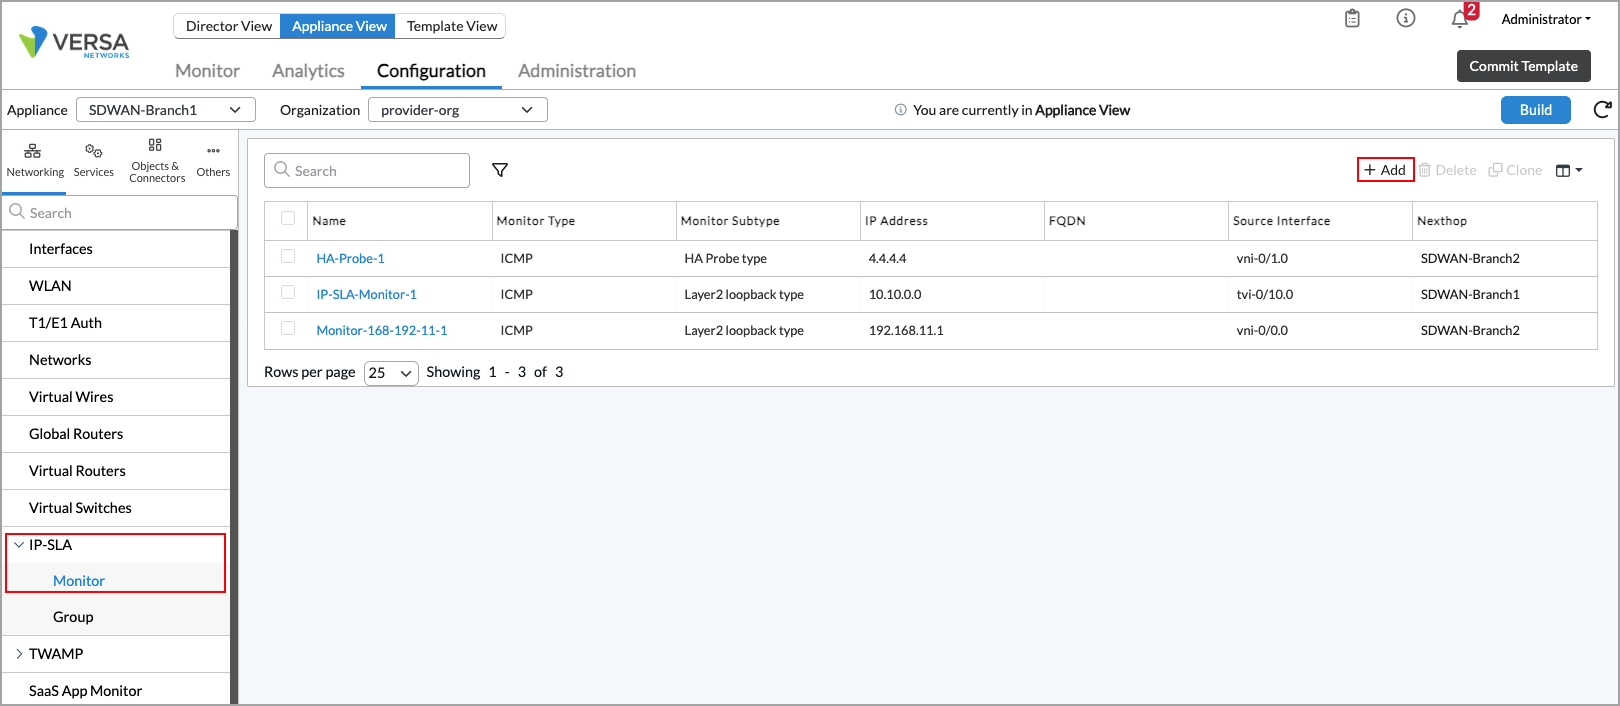The image size is (1620, 706).
Task: Check the IP-SLA-Monitor-1 row checkbox
Action: (288, 293)
